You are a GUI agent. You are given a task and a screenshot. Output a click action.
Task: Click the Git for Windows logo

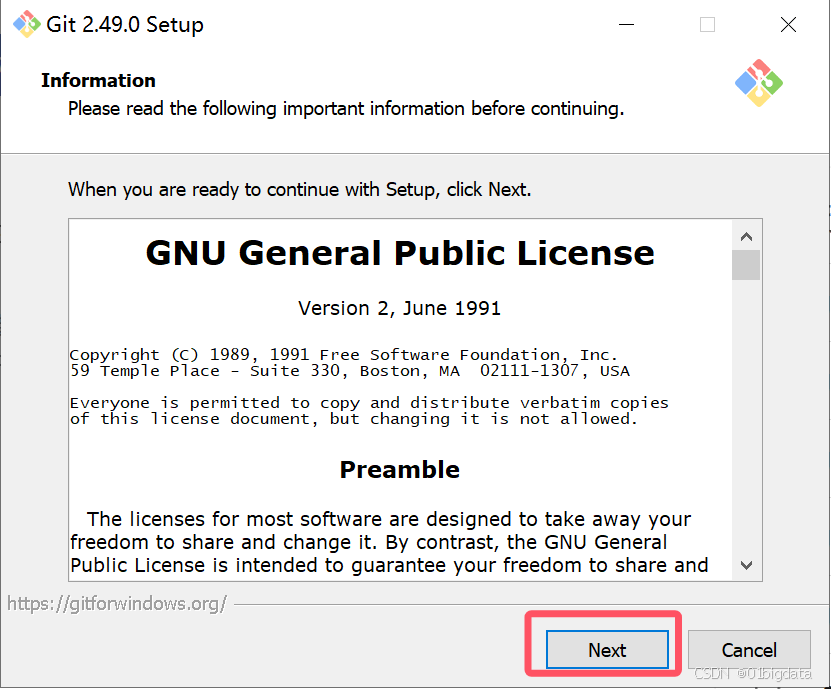tap(757, 84)
